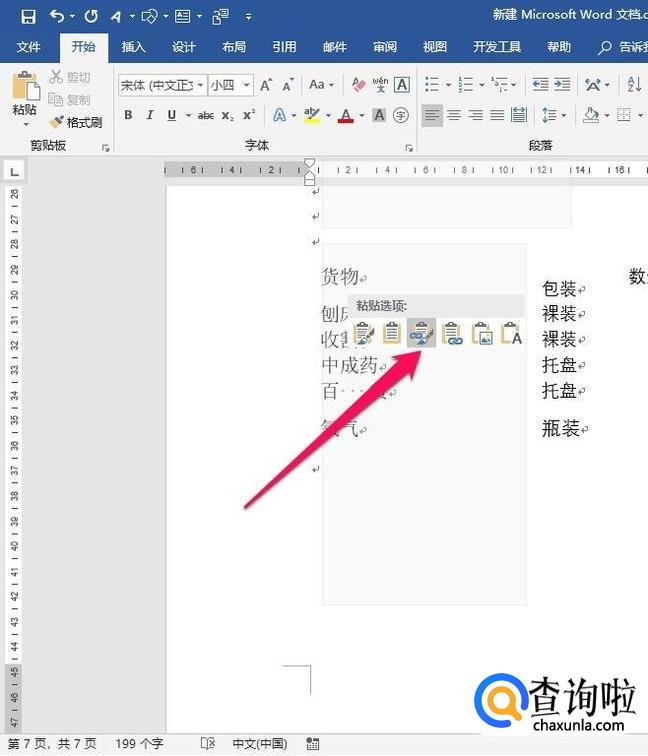This screenshot has height=756, width=648.
Task: Apply paragraph shading paint bucket
Action: coord(591,115)
